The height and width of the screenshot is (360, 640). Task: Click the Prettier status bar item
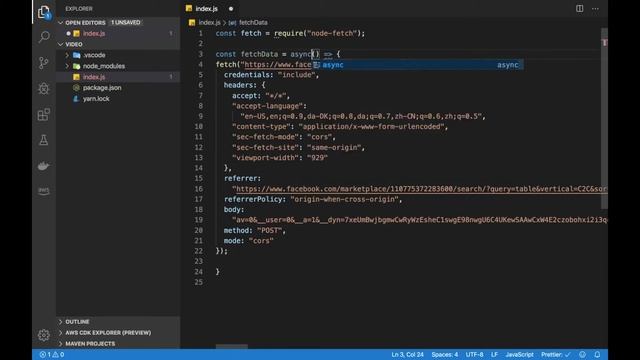coord(556,355)
